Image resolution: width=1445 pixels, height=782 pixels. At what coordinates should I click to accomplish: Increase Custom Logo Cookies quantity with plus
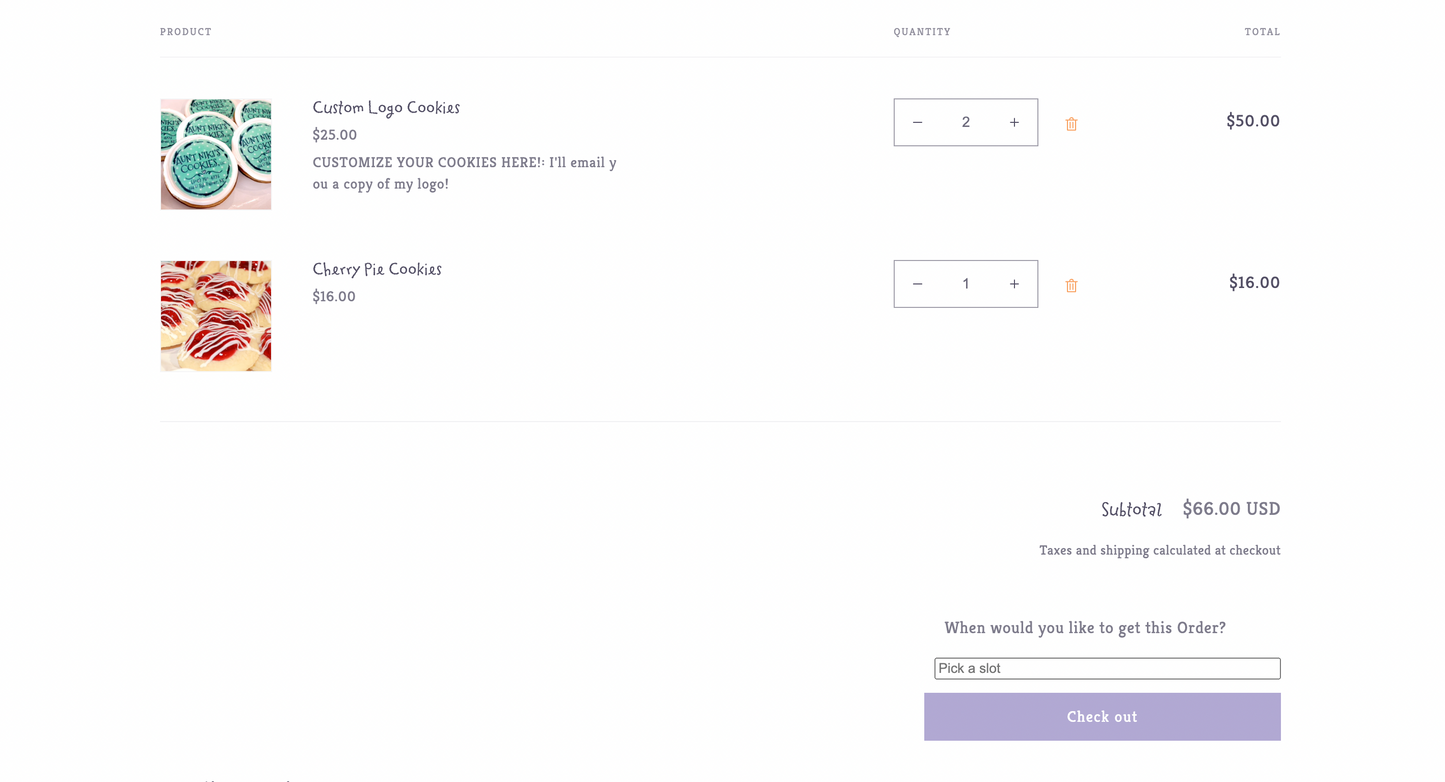tap(1014, 122)
